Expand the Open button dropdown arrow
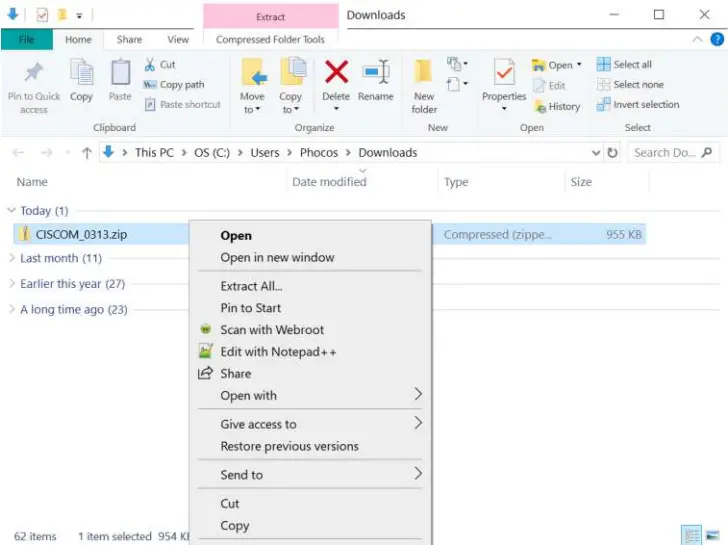 pyautogui.click(x=579, y=64)
